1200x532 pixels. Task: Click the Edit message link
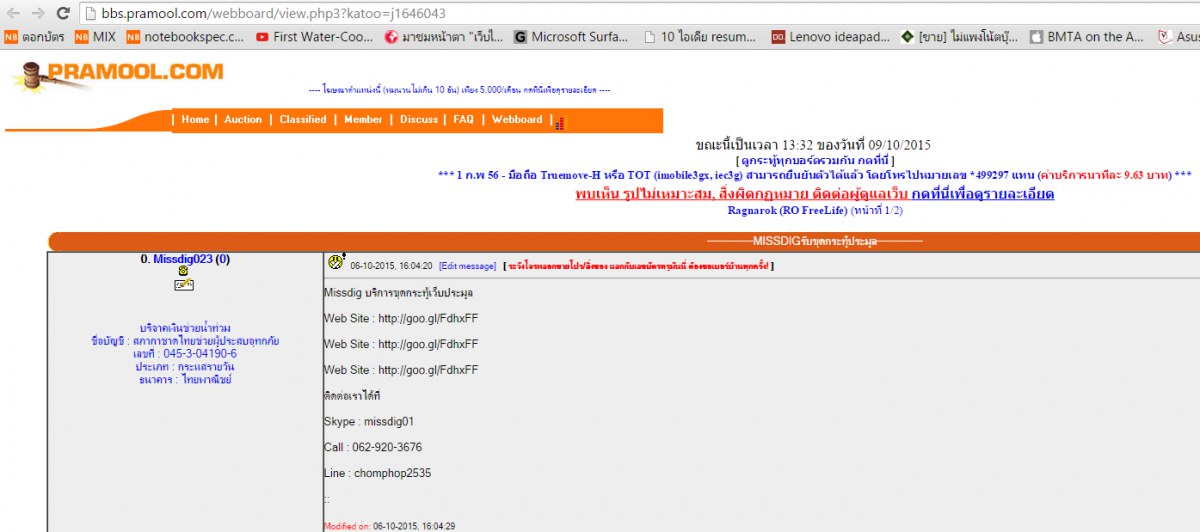[x=468, y=266]
